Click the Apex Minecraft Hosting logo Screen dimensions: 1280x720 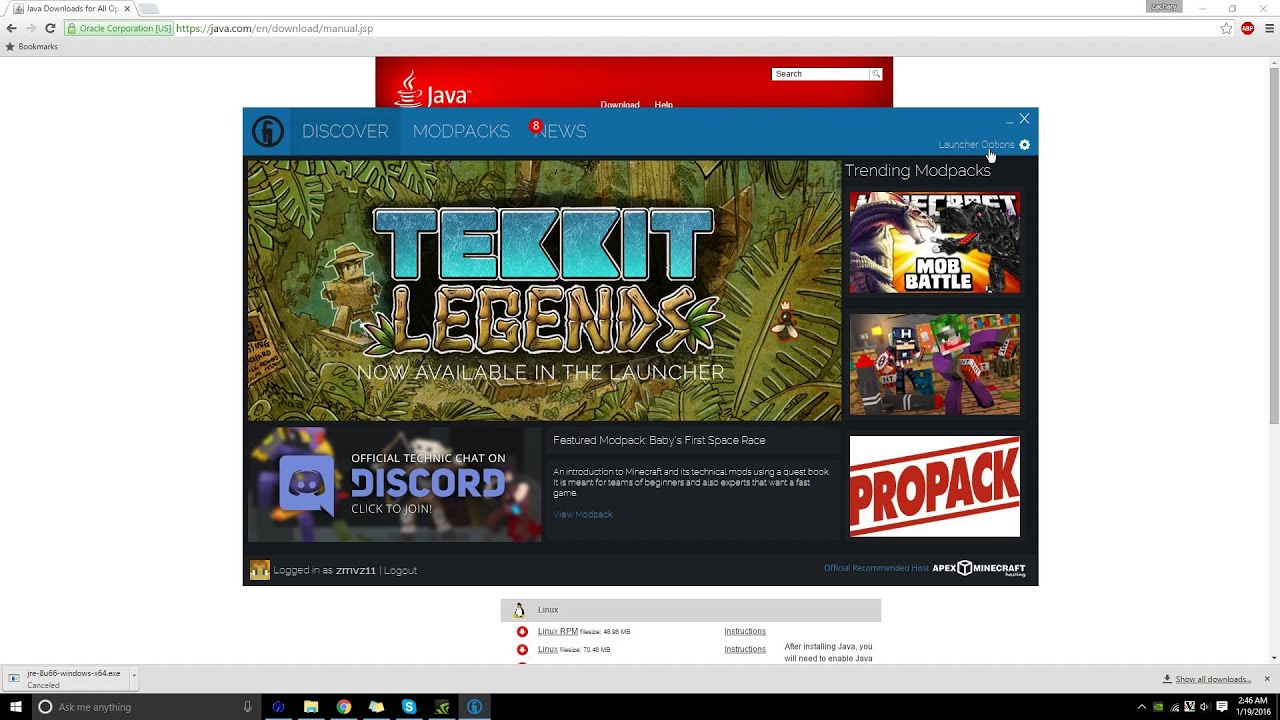coord(979,568)
